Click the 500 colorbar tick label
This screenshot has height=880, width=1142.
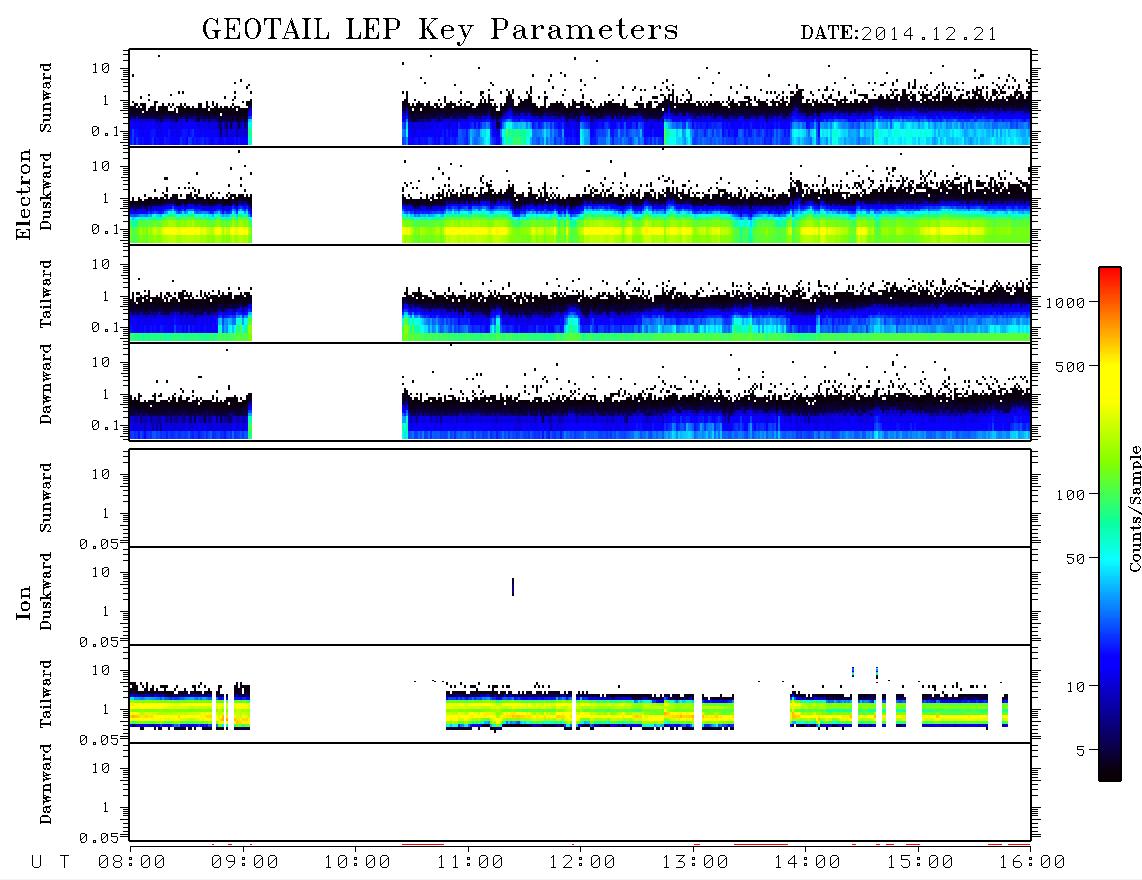click(1071, 366)
